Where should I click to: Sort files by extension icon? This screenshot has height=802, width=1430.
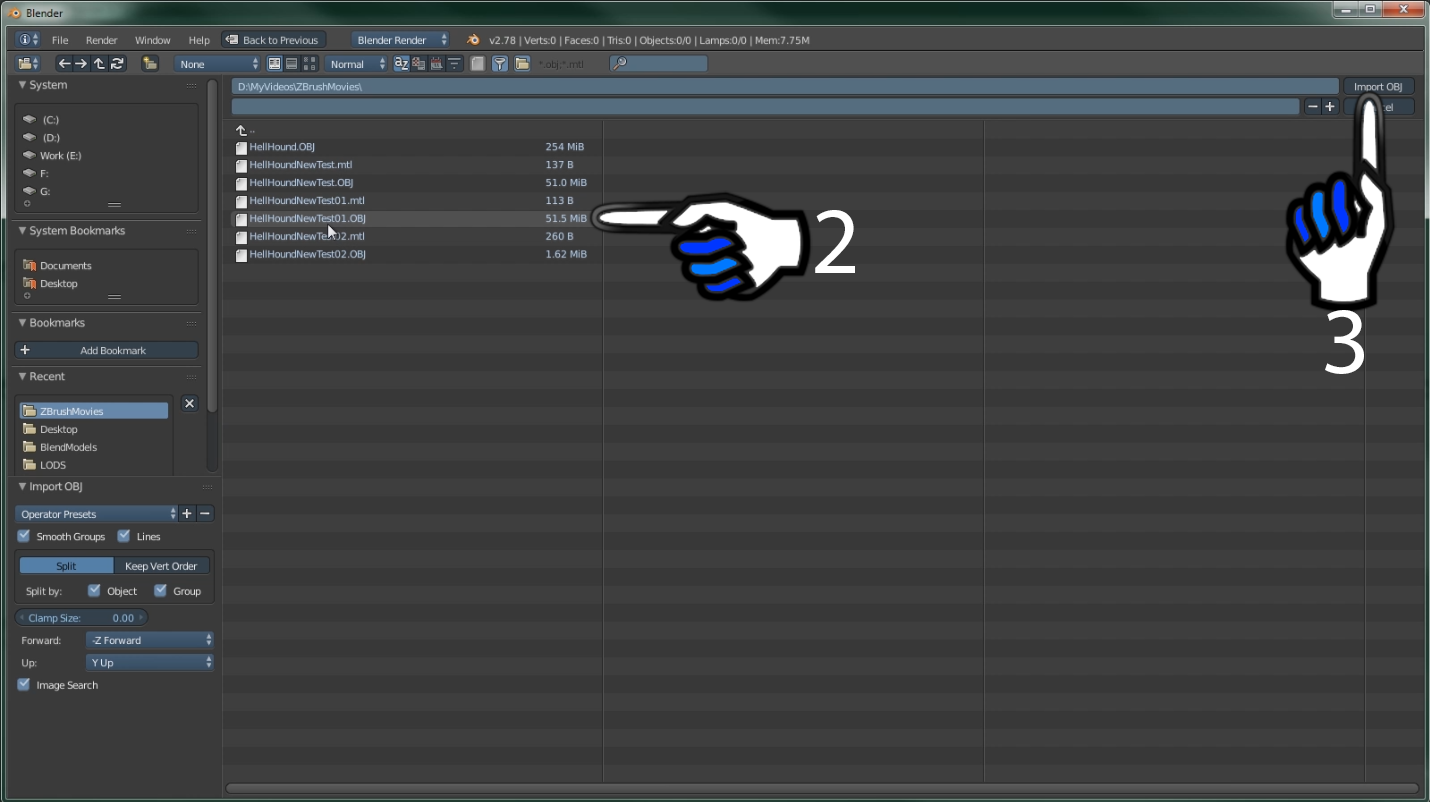(x=418, y=64)
